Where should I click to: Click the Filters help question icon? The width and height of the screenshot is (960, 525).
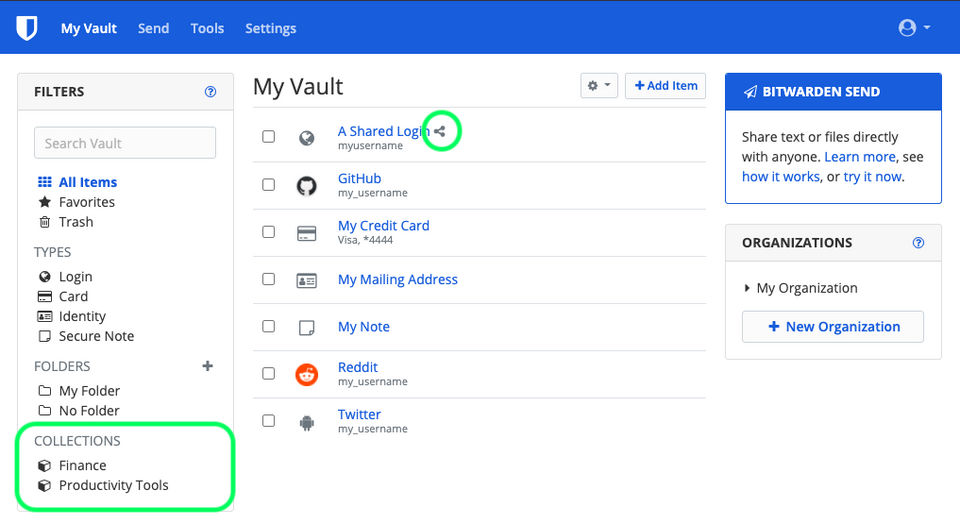[210, 92]
